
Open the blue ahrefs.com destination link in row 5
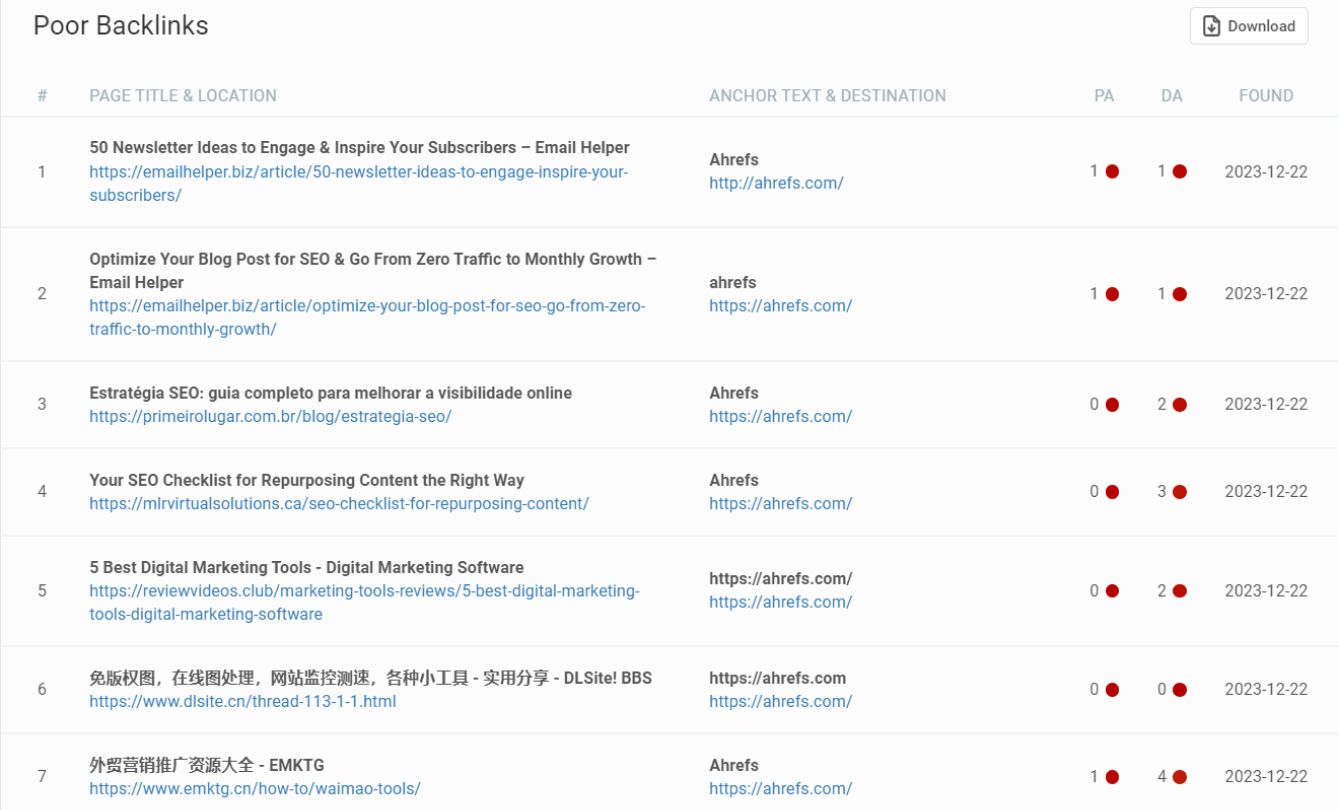(781, 603)
